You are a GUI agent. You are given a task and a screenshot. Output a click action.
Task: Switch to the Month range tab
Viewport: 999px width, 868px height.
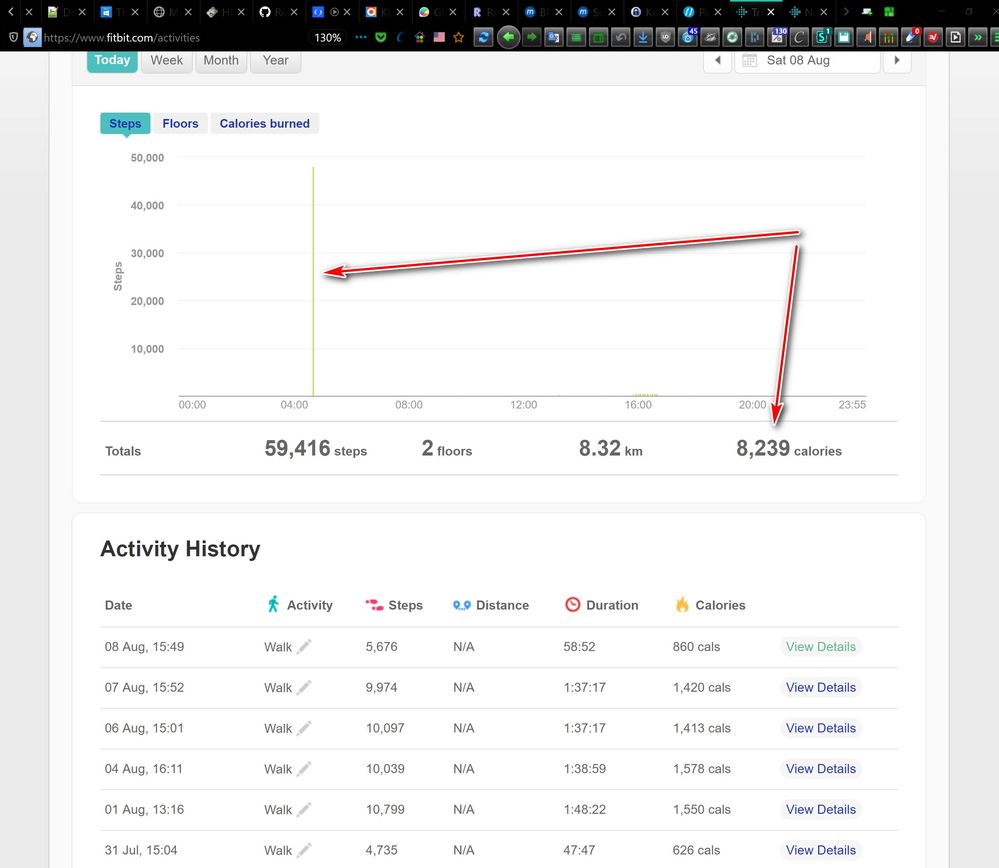[221, 61]
